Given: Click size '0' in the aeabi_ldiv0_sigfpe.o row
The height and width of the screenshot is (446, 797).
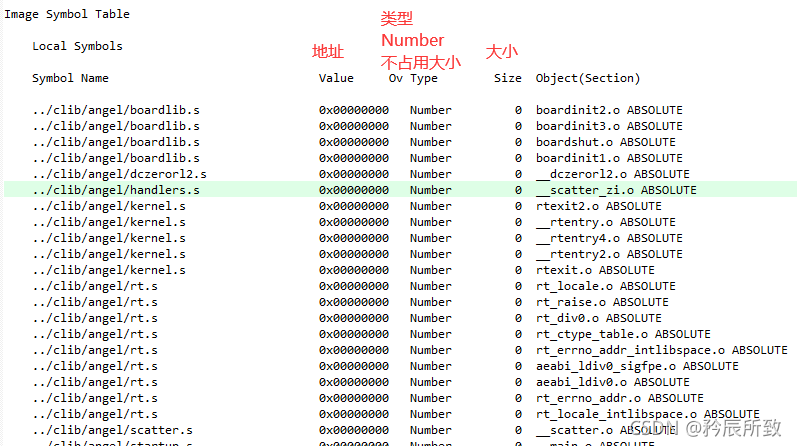Looking at the screenshot, I should click(518, 367).
